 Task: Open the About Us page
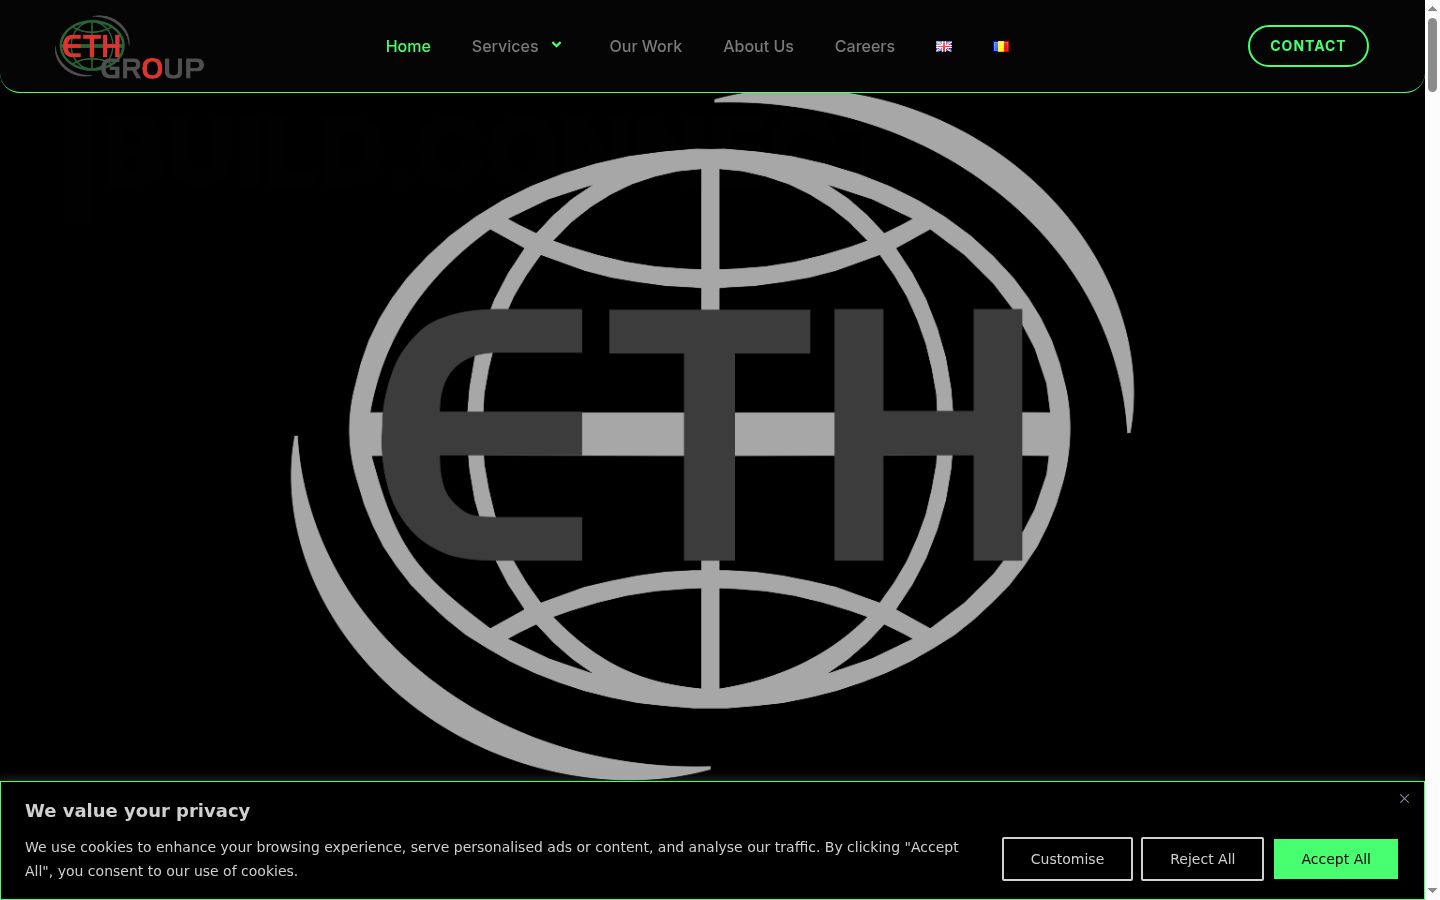pyautogui.click(x=758, y=46)
